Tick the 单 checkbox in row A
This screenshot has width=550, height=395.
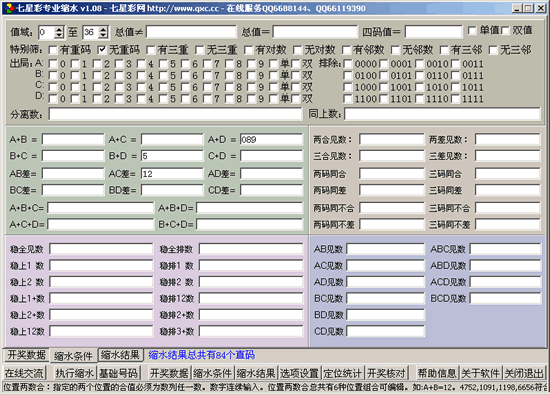274,64
